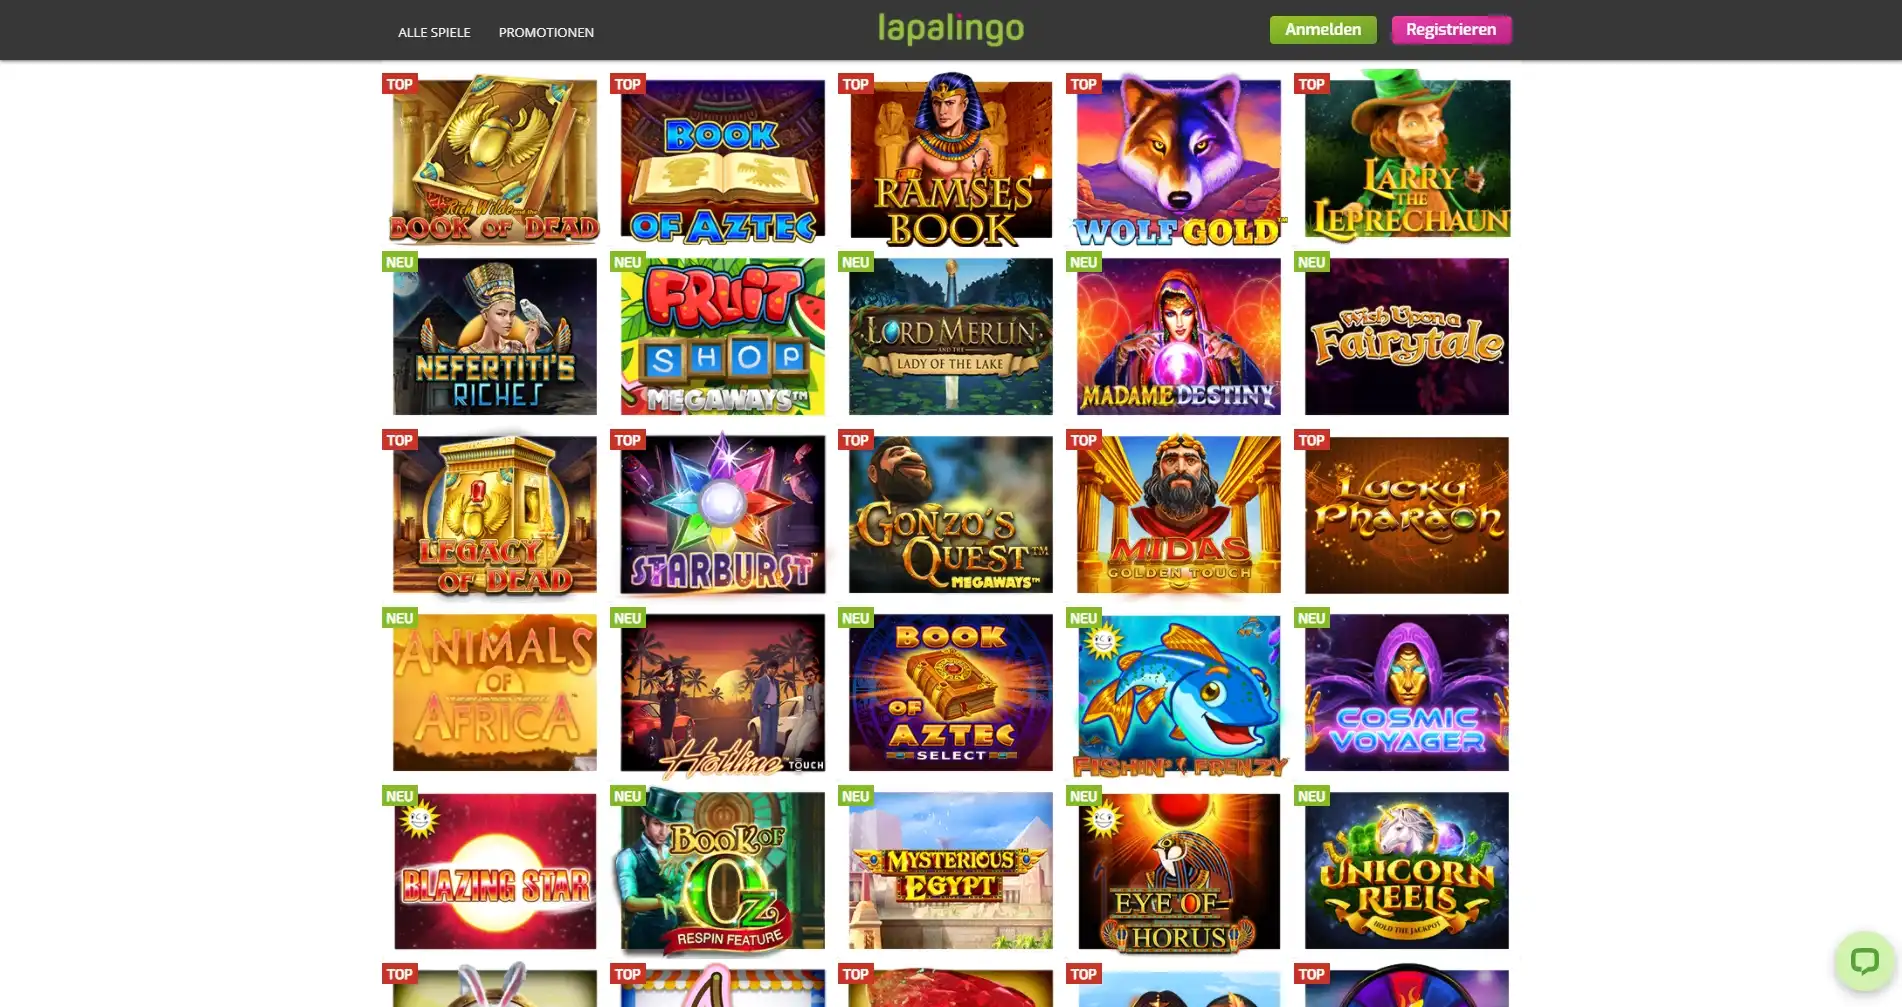Open the Fishin' Frenzy game
This screenshot has height=1007, width=1902.
(1179, 694)
